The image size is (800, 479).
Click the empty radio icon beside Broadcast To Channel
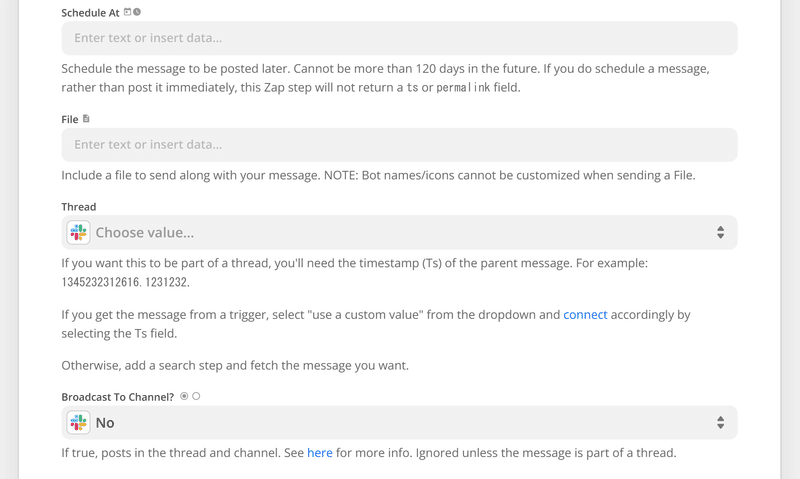196,396
